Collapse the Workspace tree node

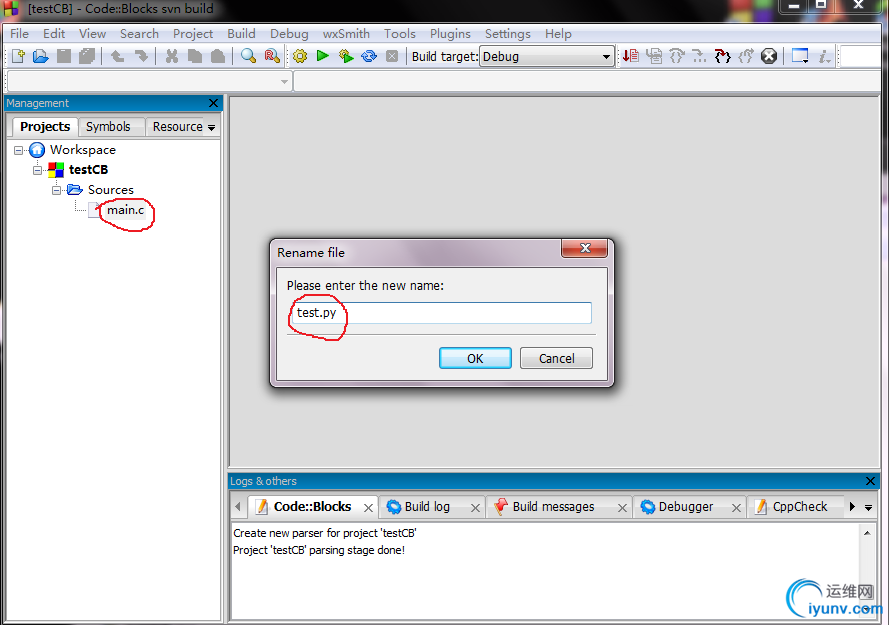(x=19, y=150)
